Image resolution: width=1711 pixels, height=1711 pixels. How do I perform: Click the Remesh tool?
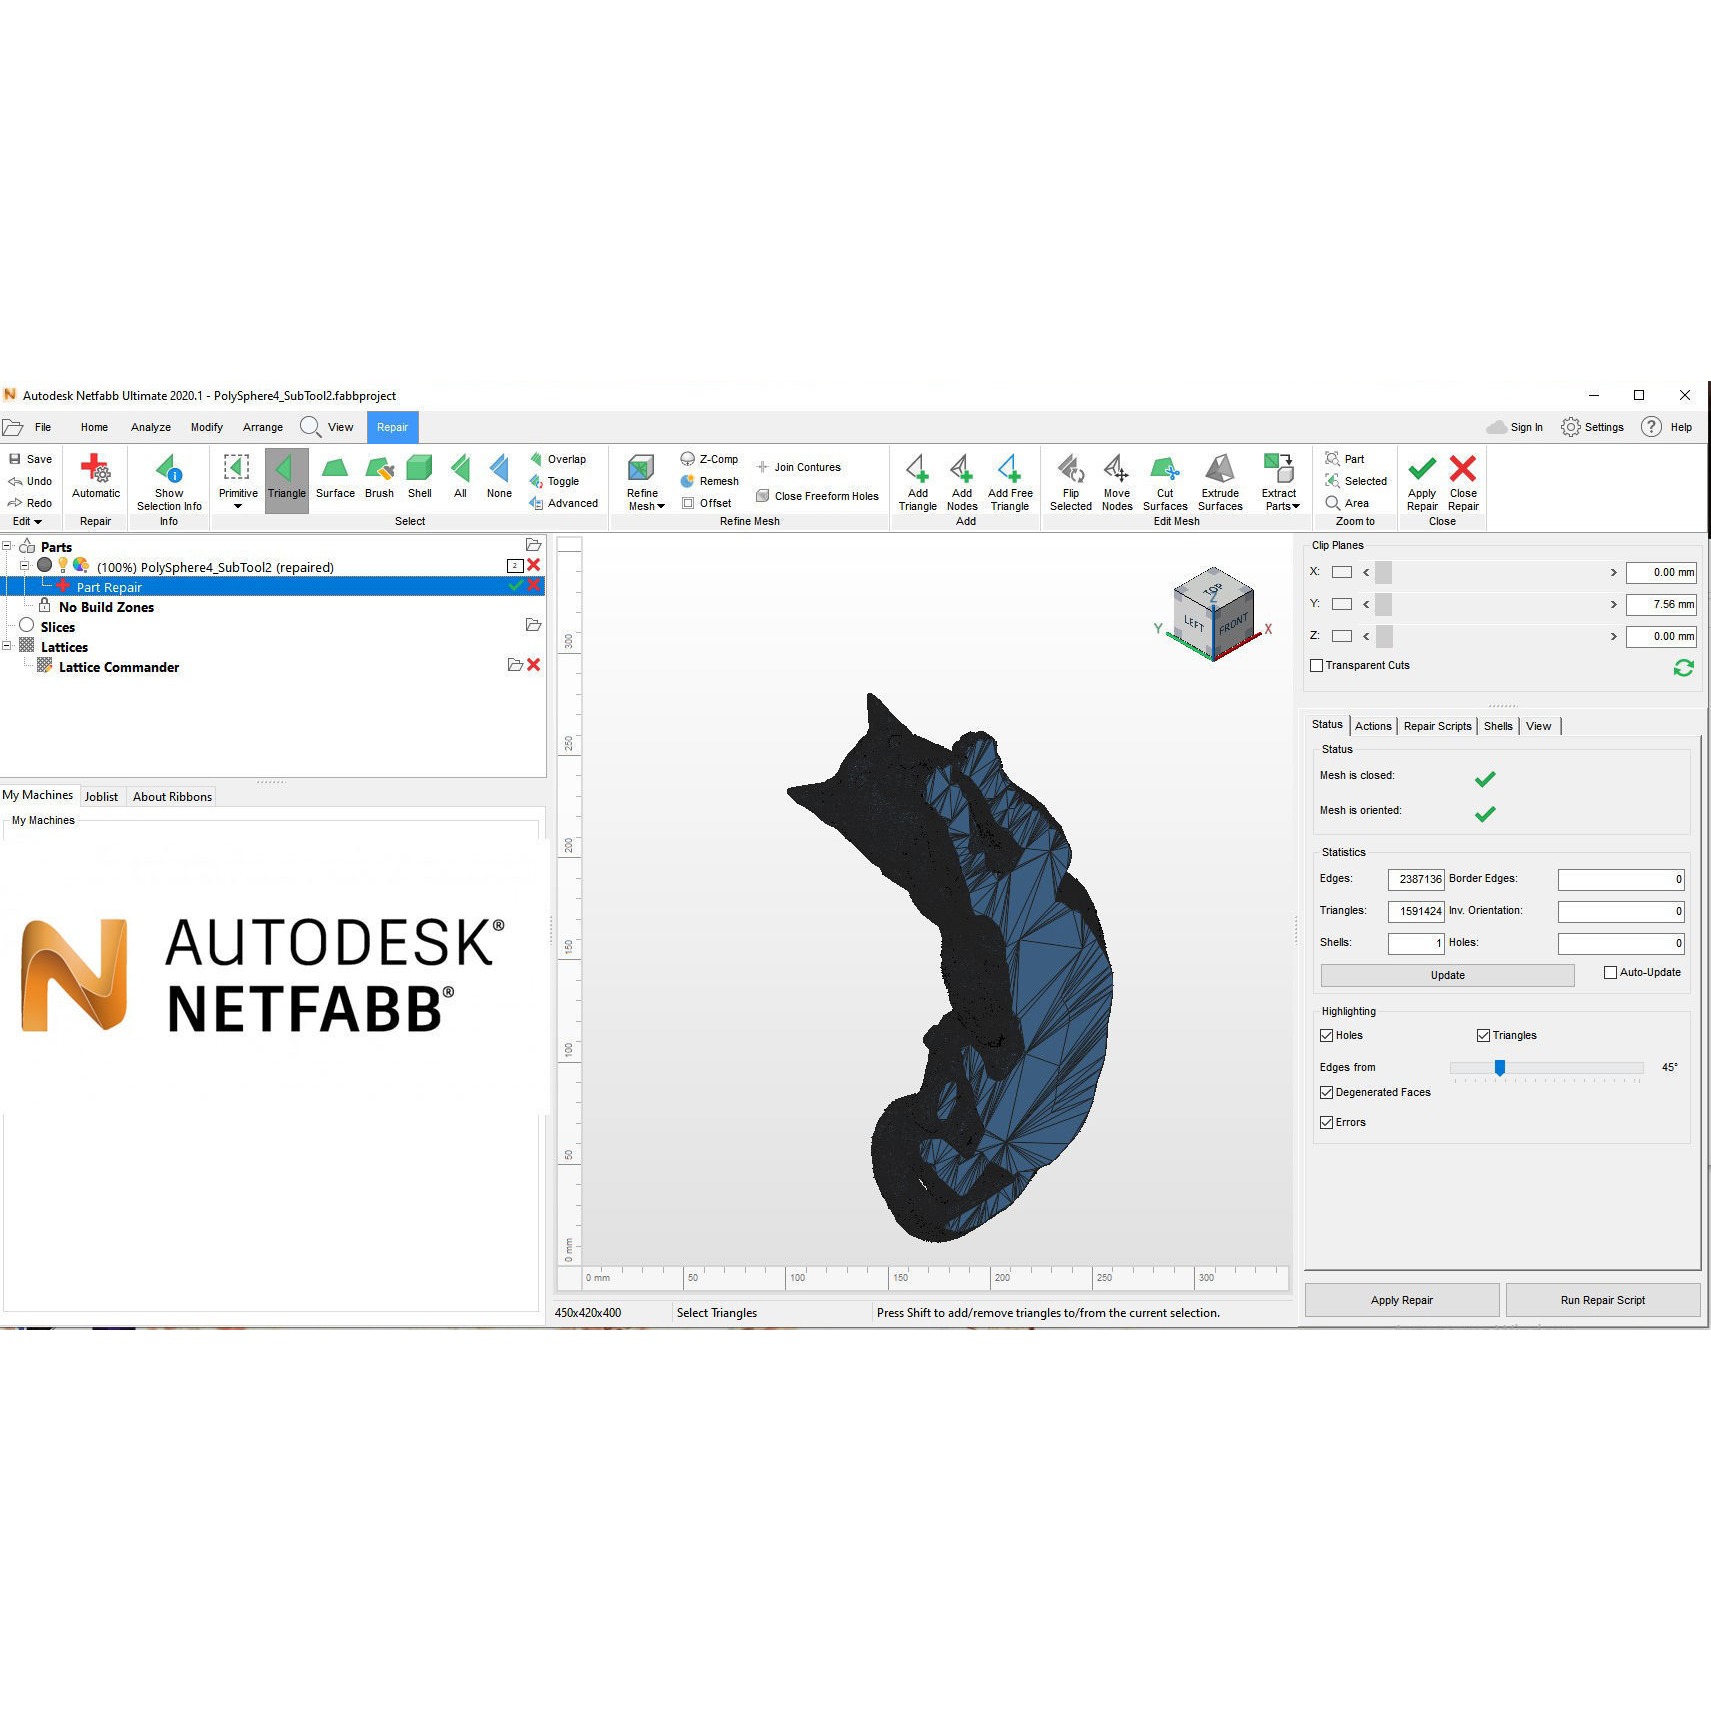[709, 481]
